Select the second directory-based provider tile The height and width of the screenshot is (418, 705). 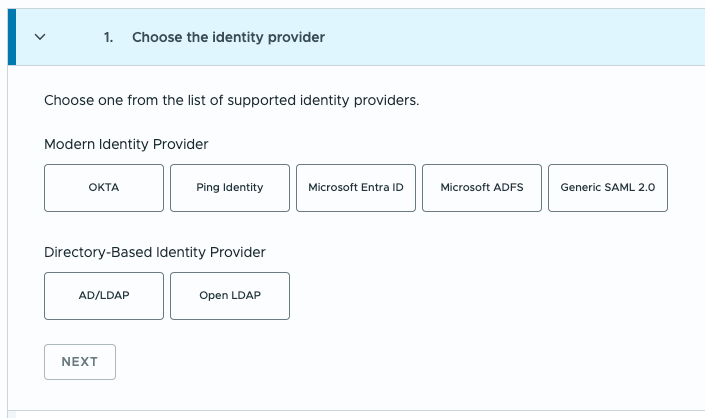230,296
